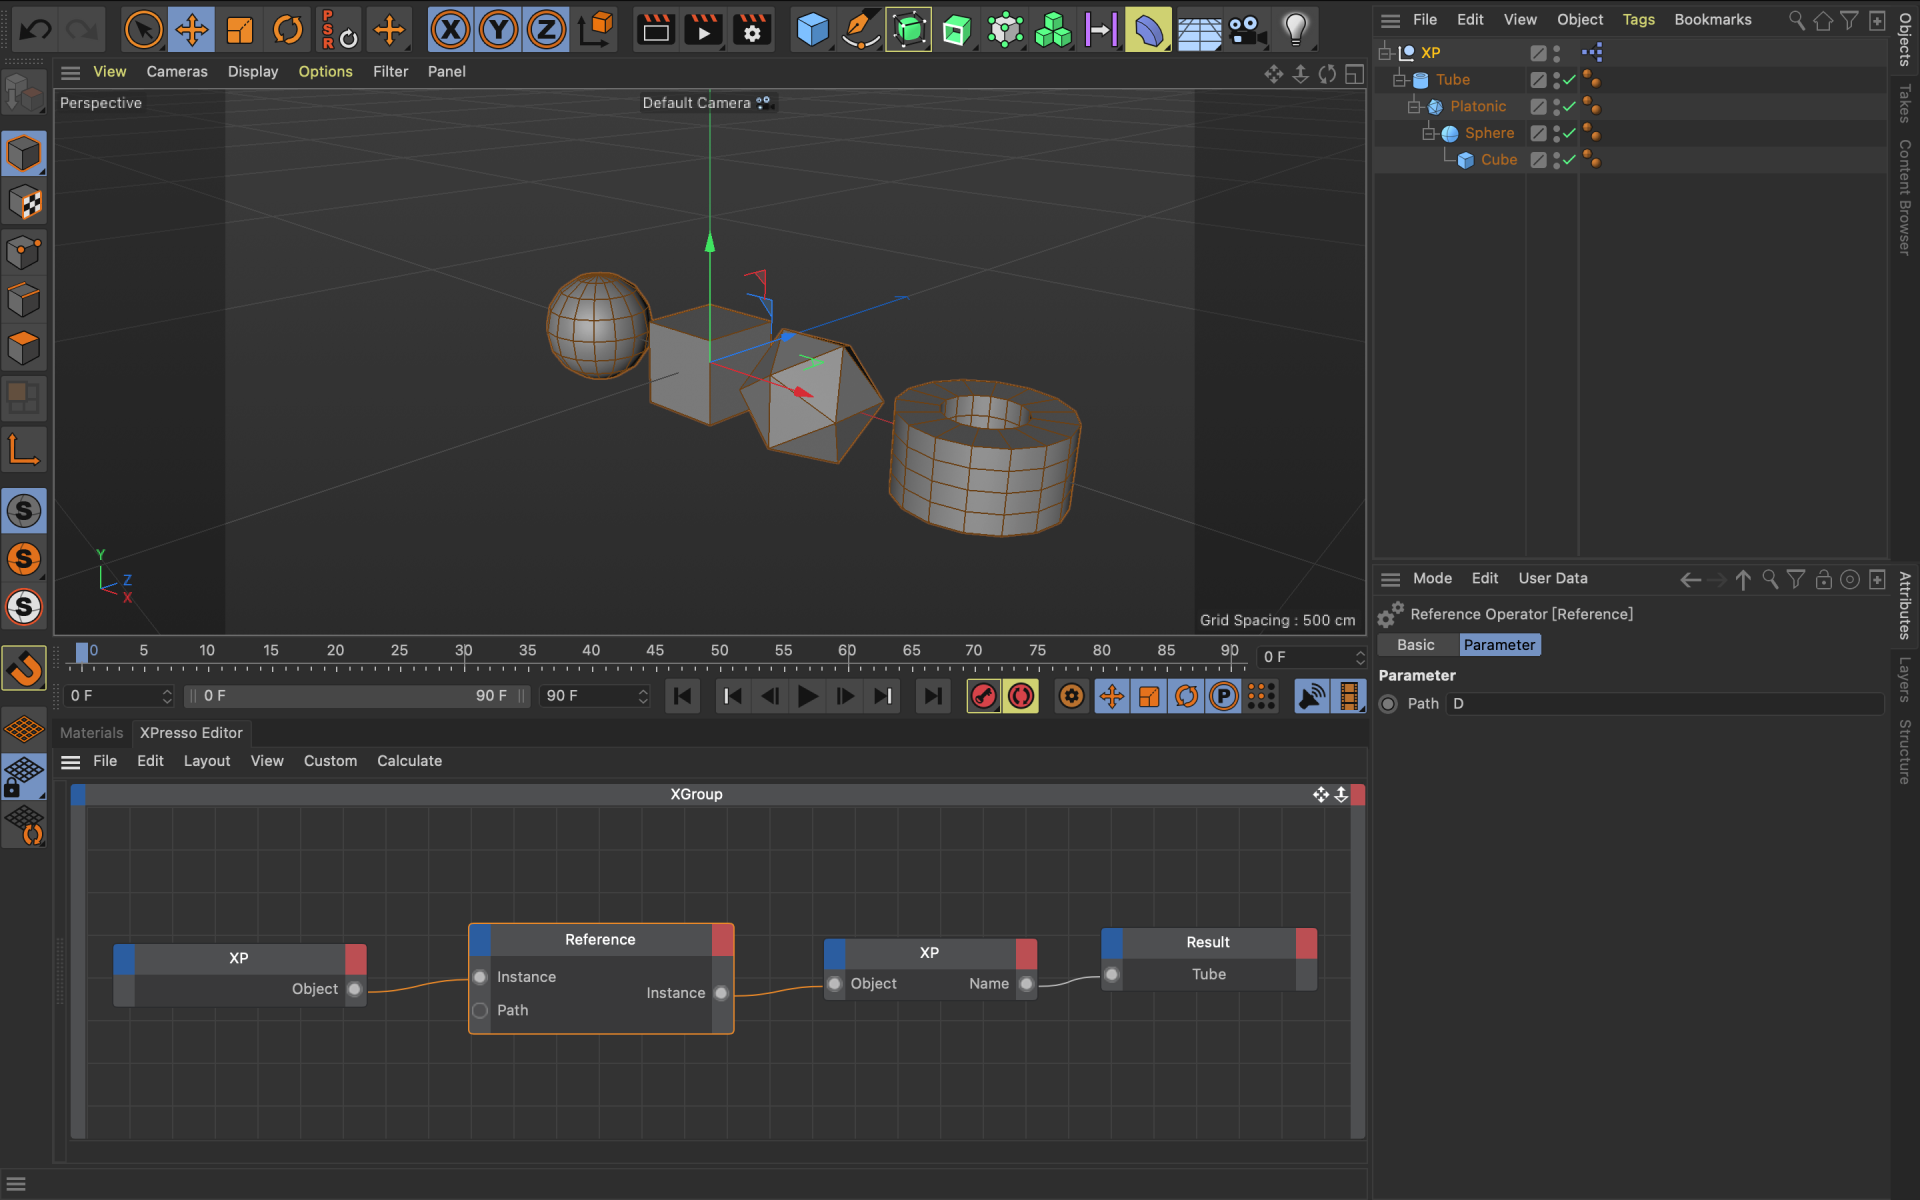Toggle the Y axis lock
Viewport: 1920px width, 1200px height.
click(x=498, y=30)
